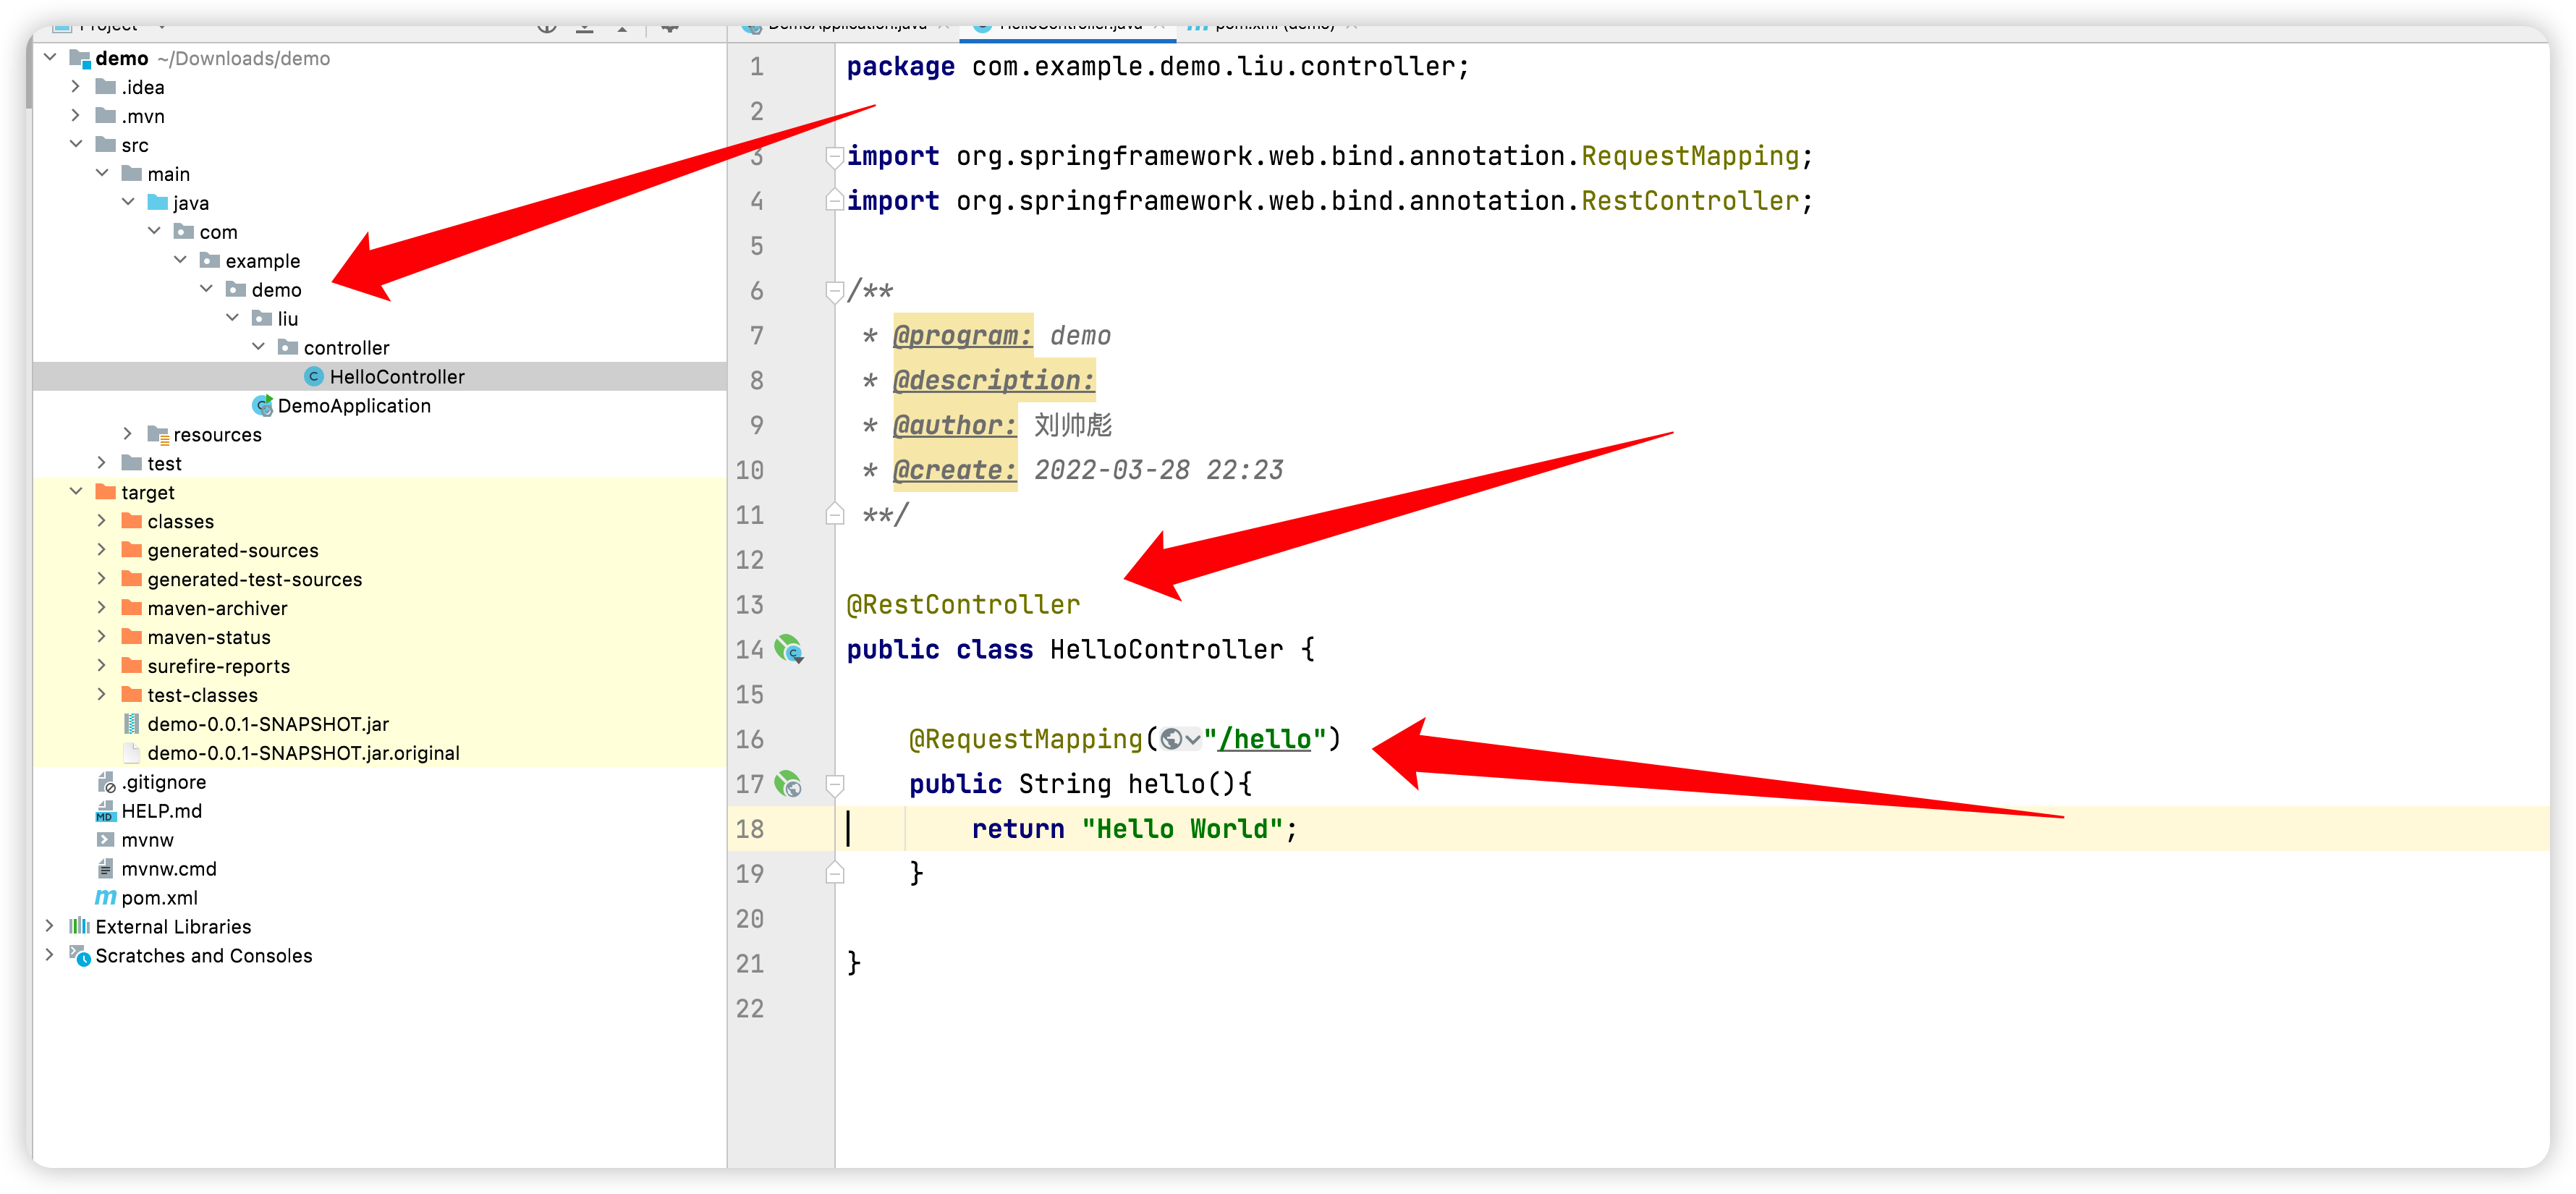Collapse the src folder

pos(76,145)
